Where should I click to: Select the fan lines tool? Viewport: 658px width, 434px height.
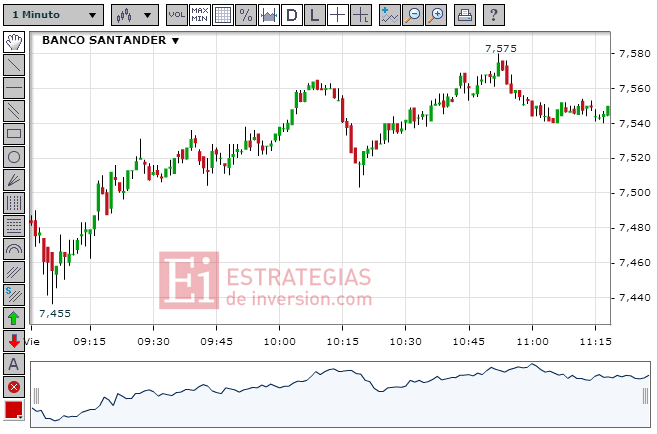coord(14,180)
